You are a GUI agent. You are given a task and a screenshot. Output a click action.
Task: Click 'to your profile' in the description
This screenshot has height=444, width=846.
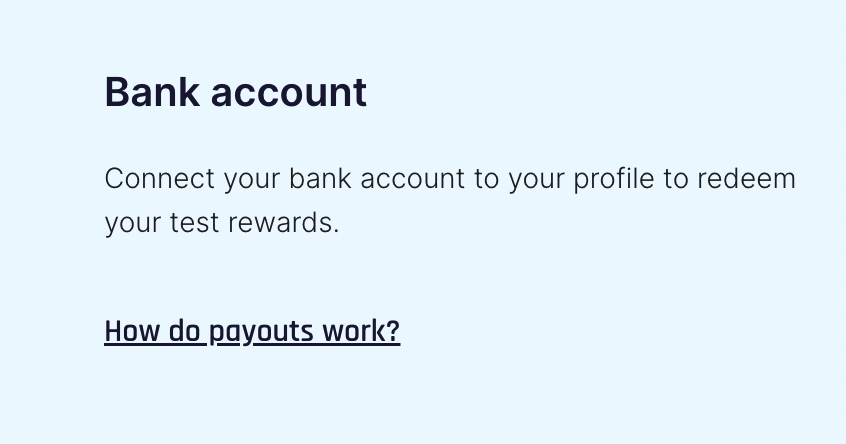(x=564, y=180)
